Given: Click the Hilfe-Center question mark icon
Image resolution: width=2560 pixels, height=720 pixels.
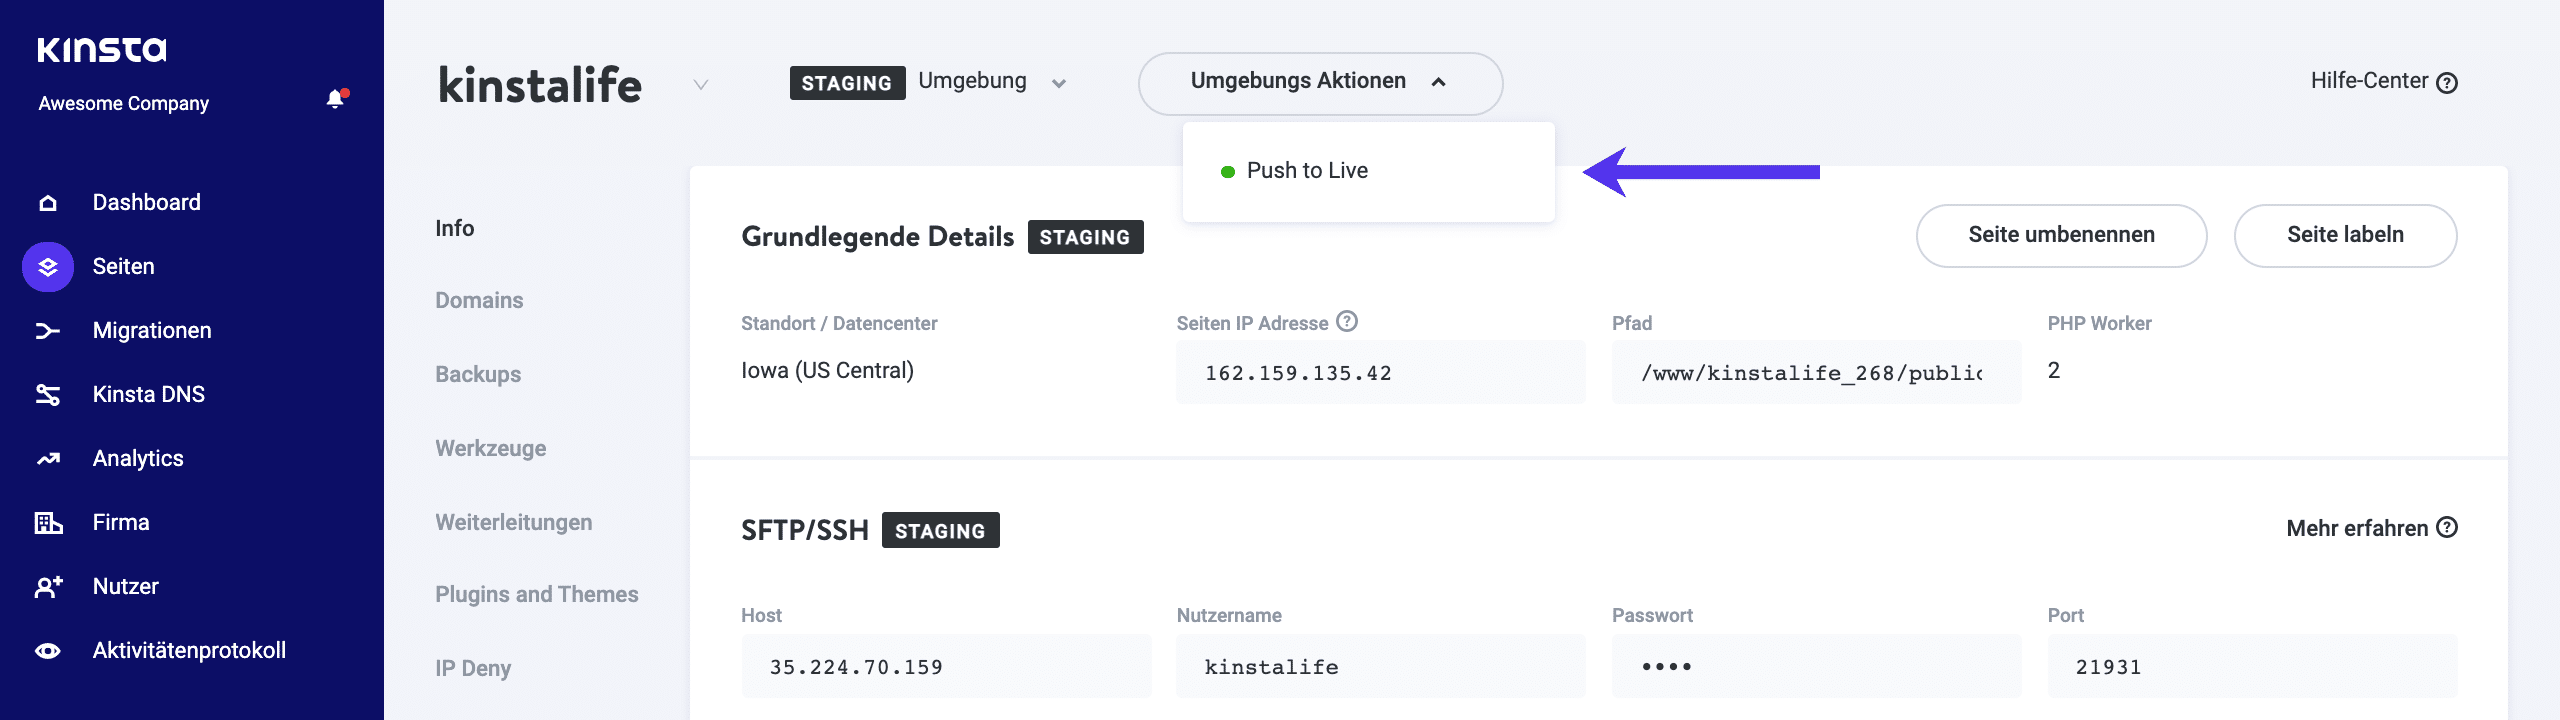Looking at the screenshot, I should 2447,83.
